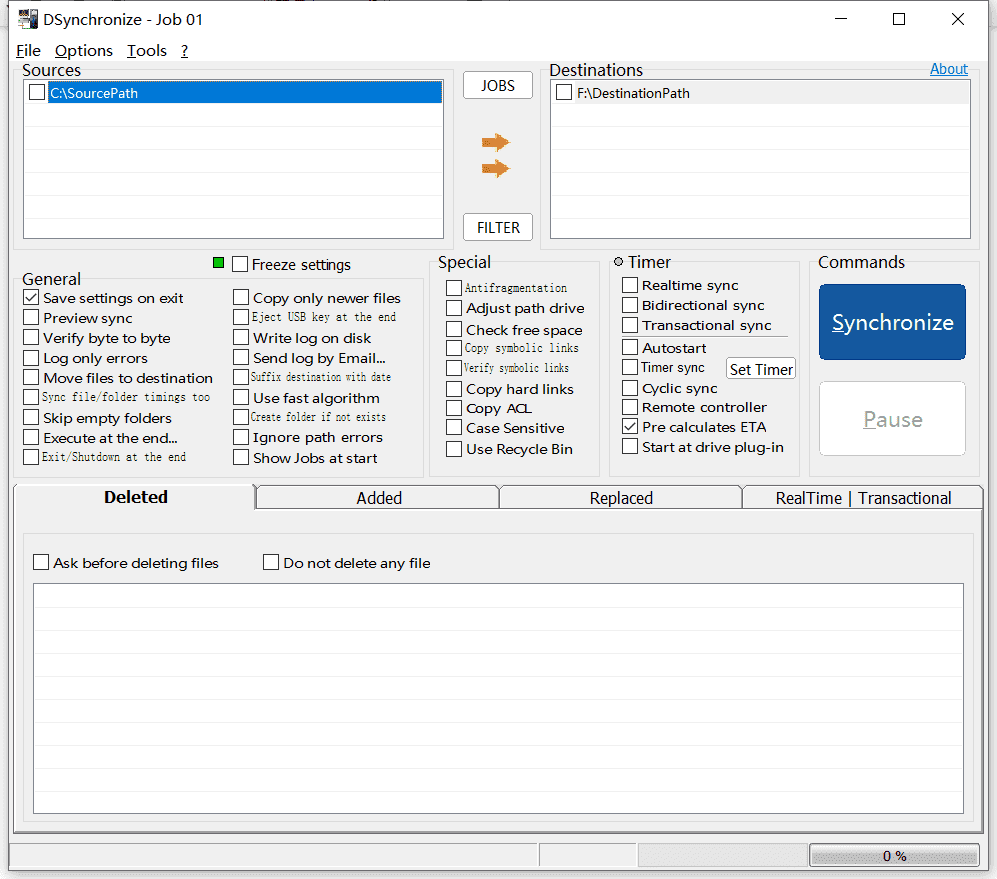This screenshot has height=879, width=997.
Task: Toggle Write log on disk
Action: tap(241, 337)
